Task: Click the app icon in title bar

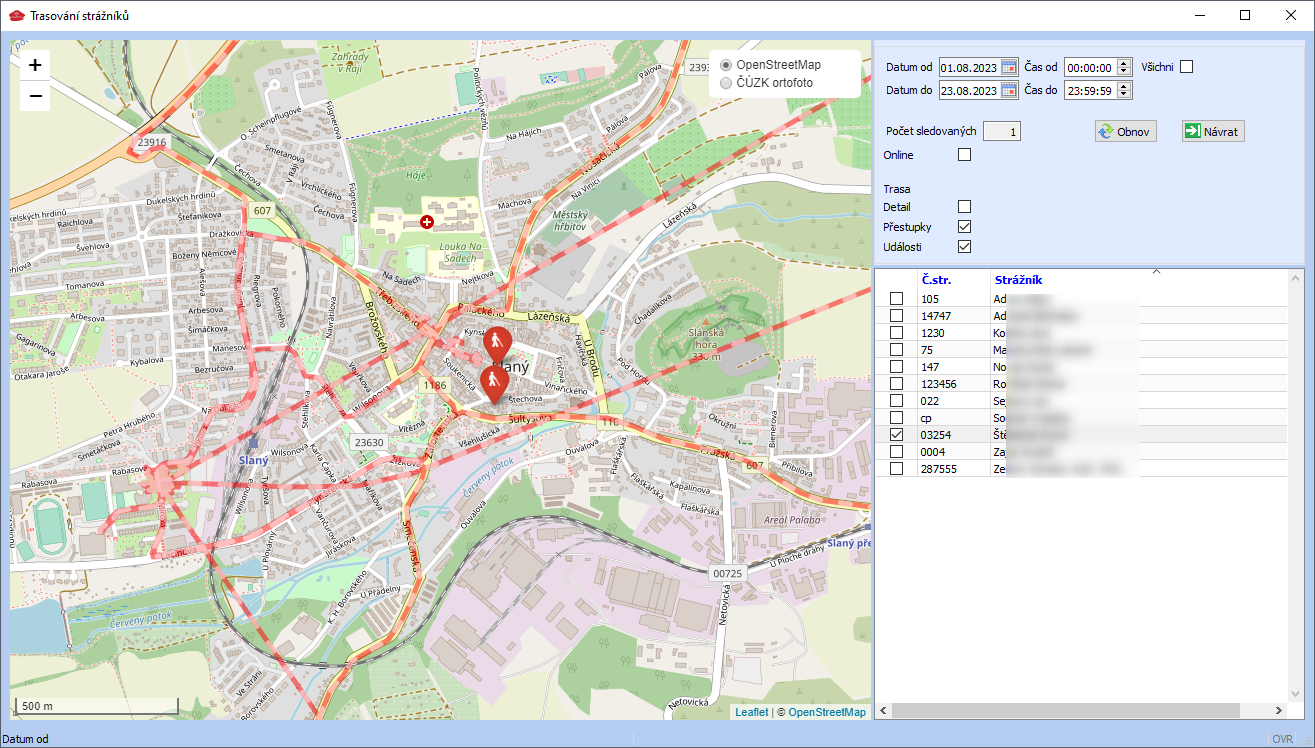Action: coord(15,16)
